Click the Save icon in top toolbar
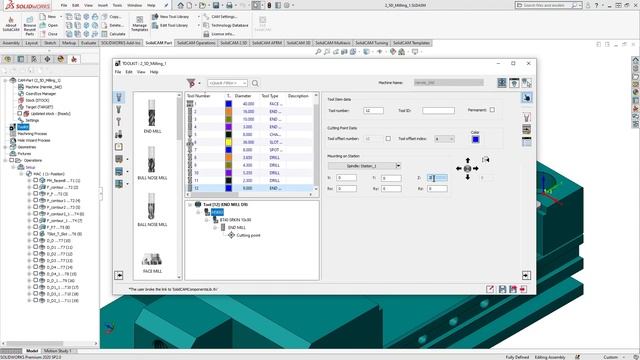Screen dimensions: 640x360 (216, 5)
